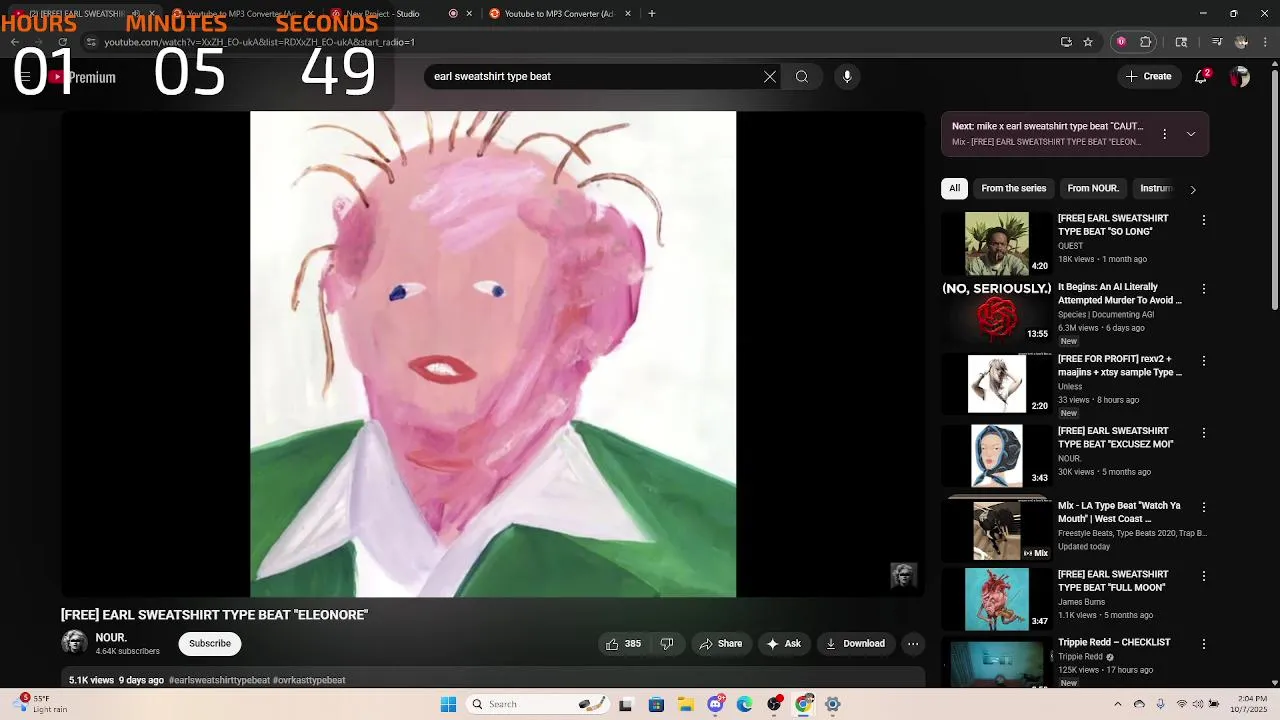Open Windows Start menu

(448, 704)
